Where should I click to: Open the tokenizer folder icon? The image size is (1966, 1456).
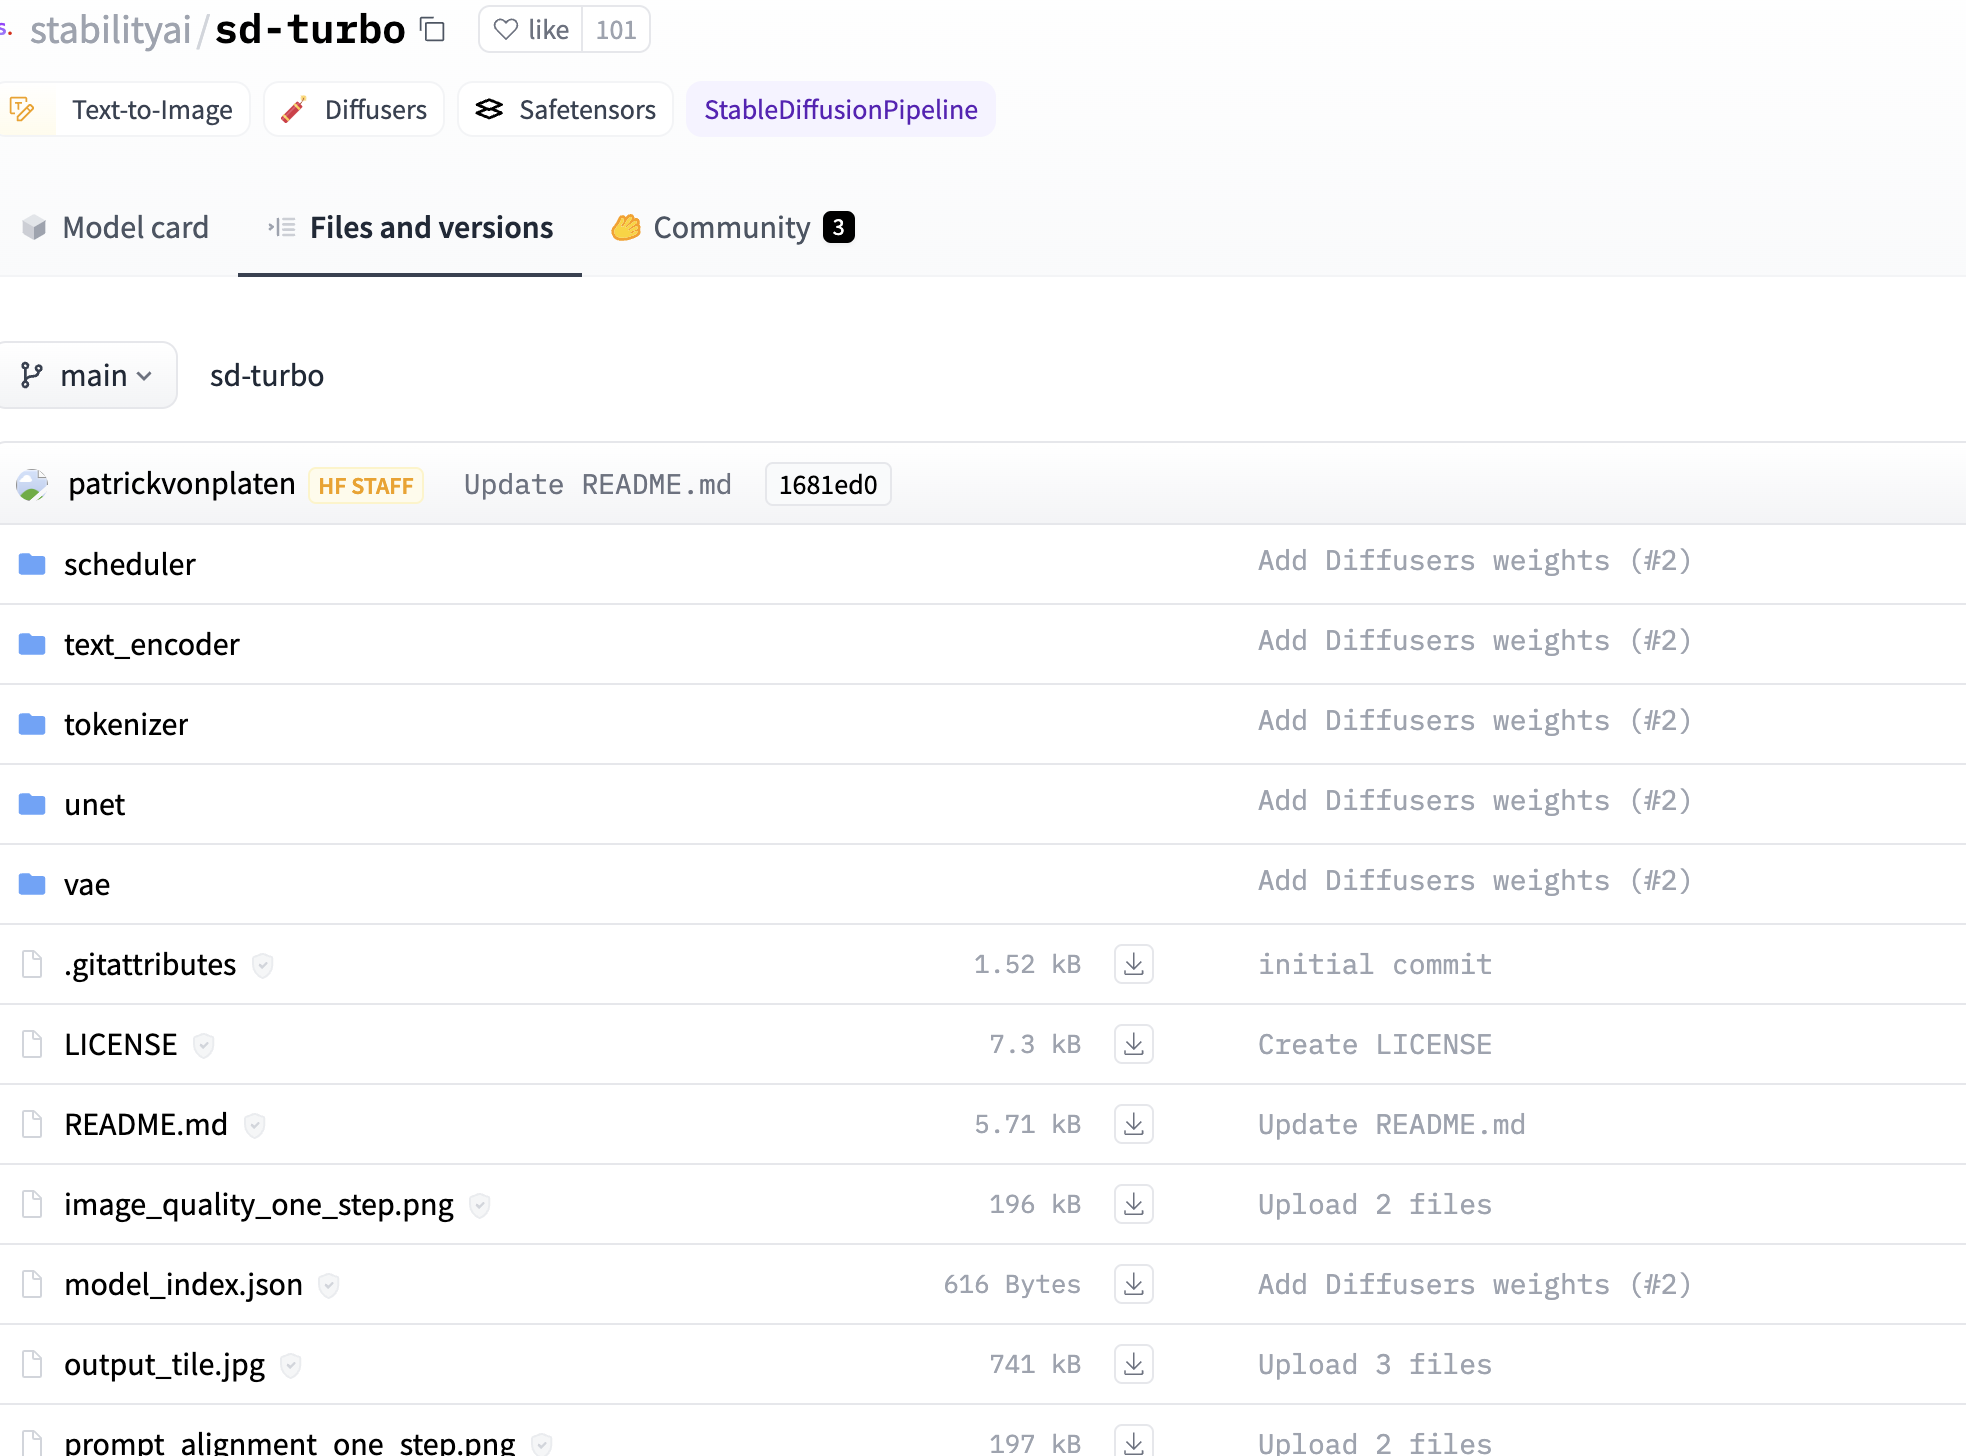tap(32, 725)
